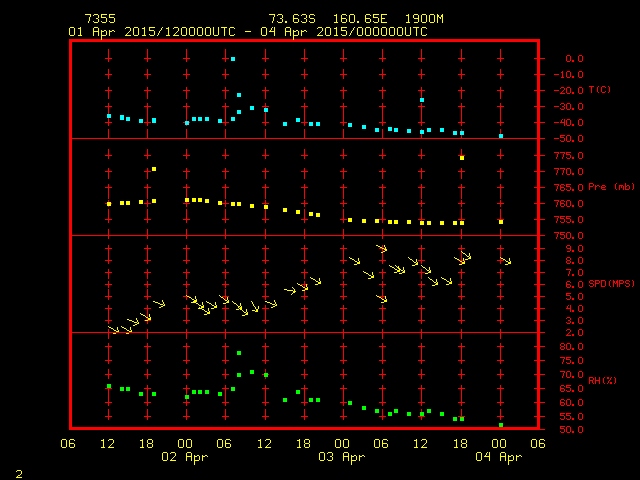
Task: Click the 760.0 pressure tick label
Action: (569, 204)
